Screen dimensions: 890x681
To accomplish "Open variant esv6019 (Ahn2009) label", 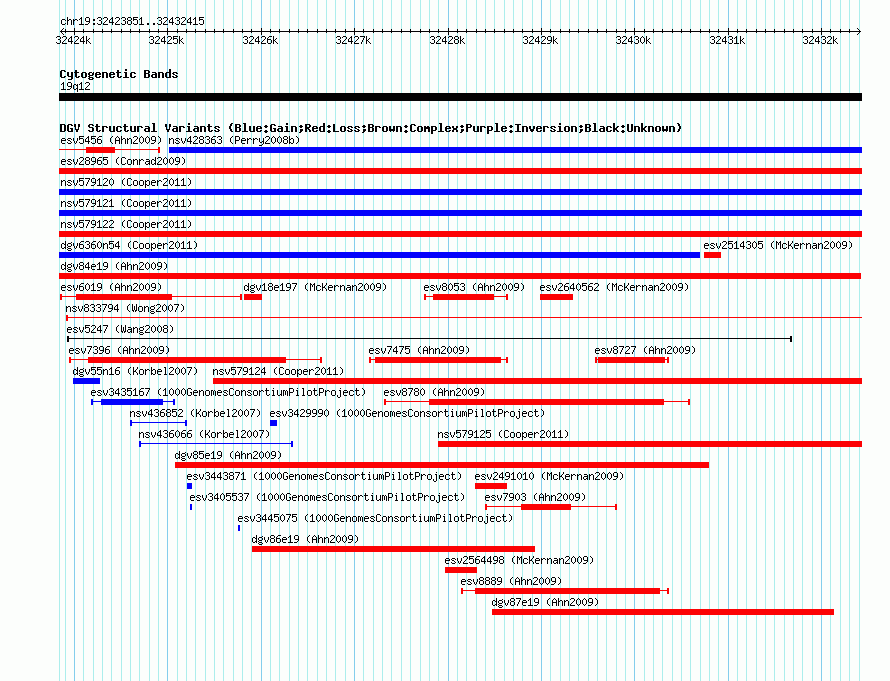I will tap(111, 287).
